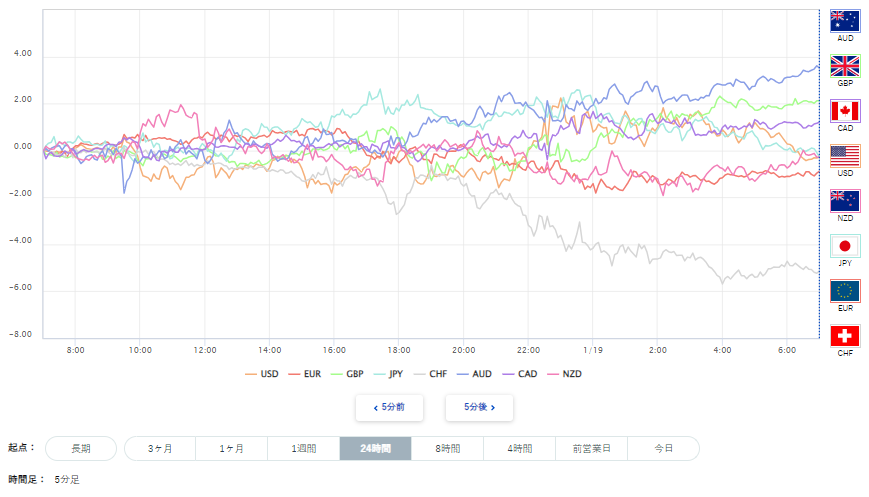Toggle EUR series in chart legend

click(305, 374)
